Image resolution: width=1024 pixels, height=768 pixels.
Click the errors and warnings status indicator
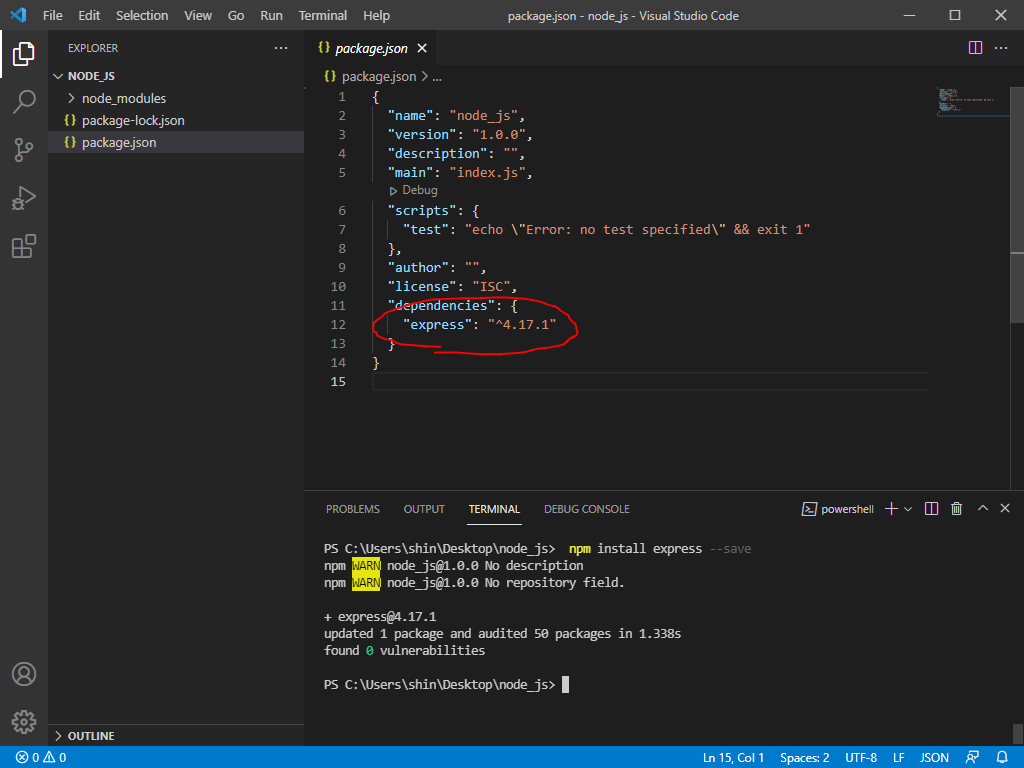point(41,758)
